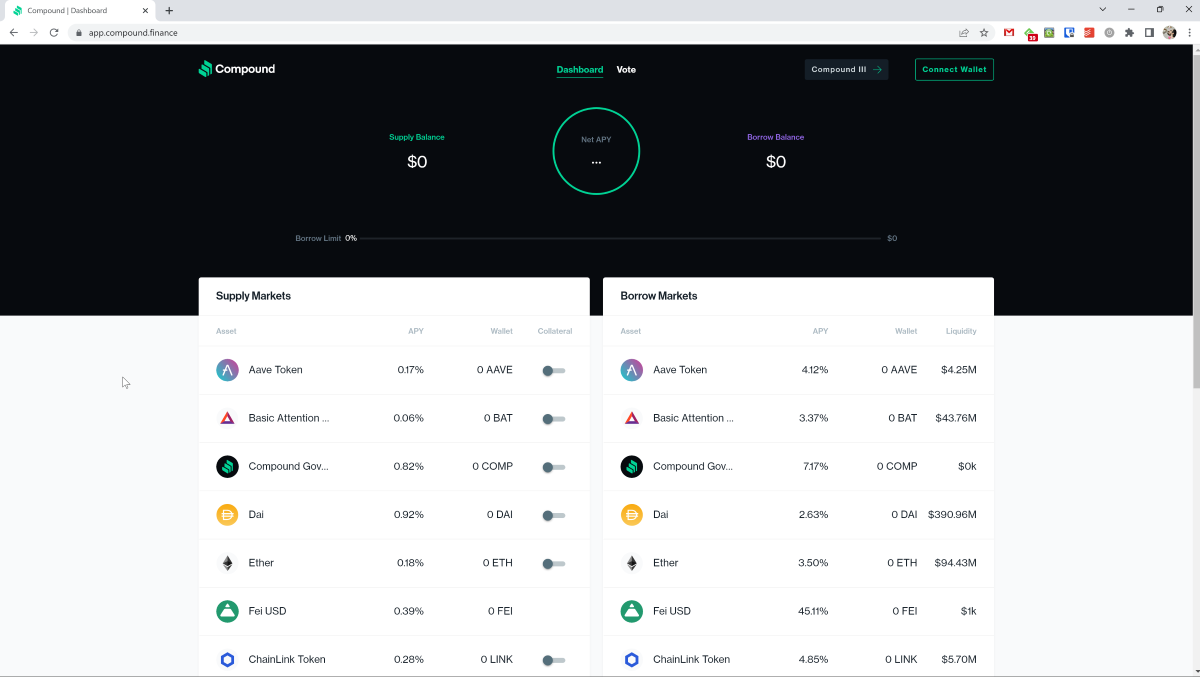Image resolution: width=1200 pixels, height=677 pixels.
Task: Close the Compound Dashboard tab
Action: tap(146, 10)
